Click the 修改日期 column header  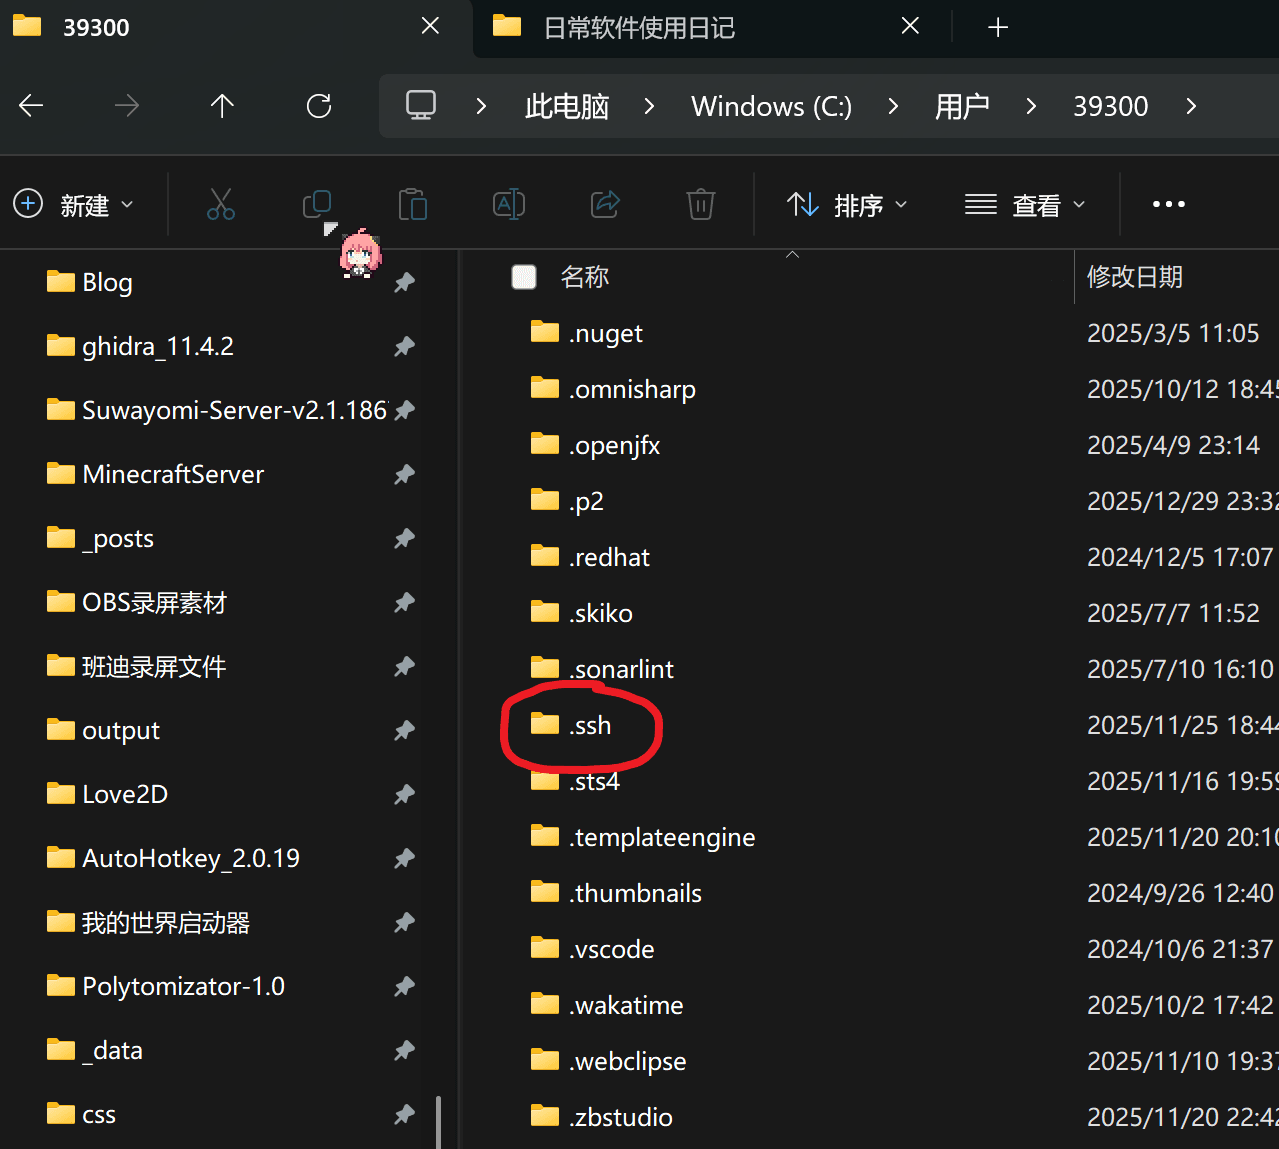[1134, 277]
